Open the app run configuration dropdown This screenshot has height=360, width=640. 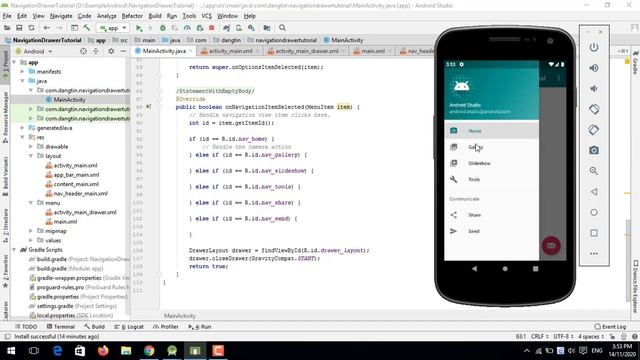113,28
